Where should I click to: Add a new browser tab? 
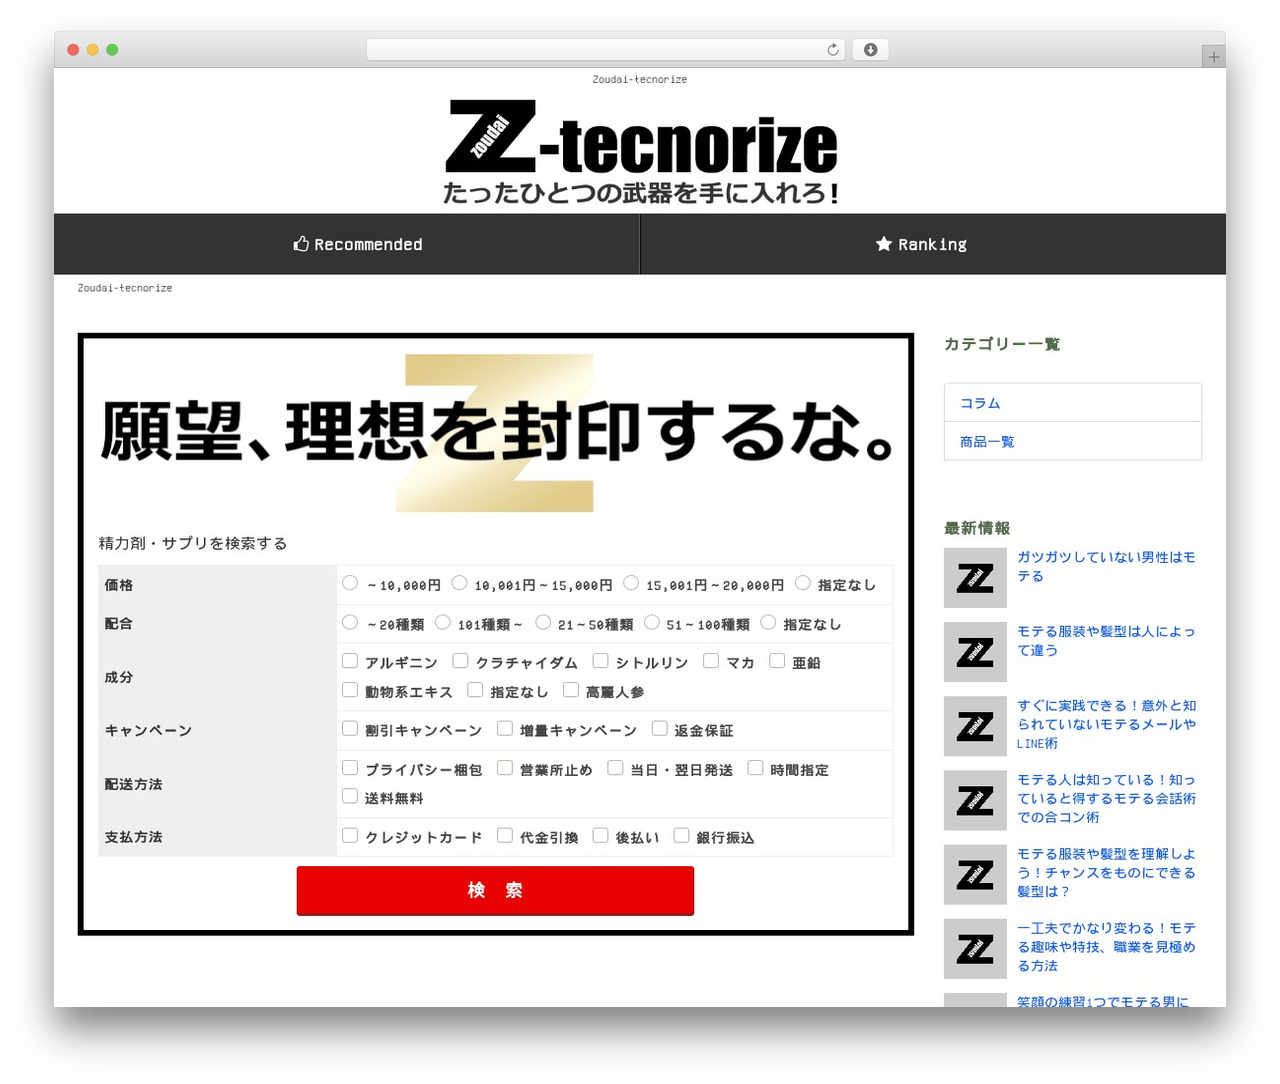point(1213,57)
